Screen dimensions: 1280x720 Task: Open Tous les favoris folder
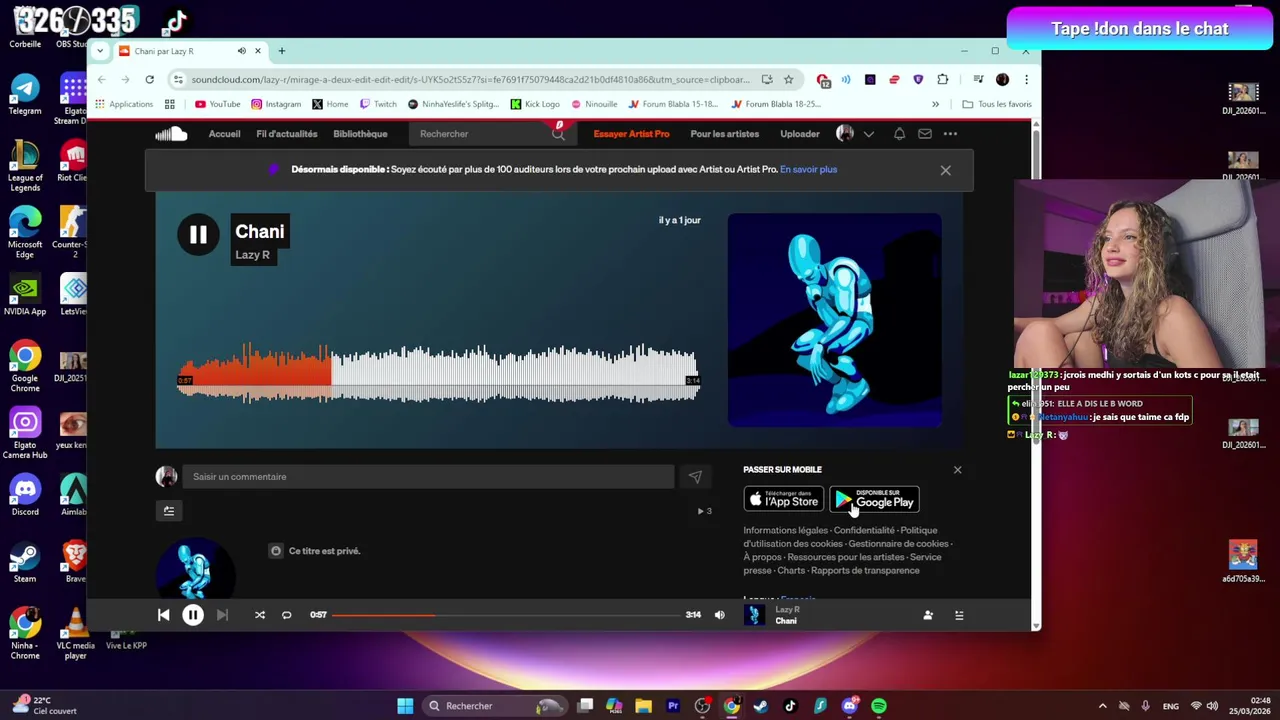(x=997, y=104)
